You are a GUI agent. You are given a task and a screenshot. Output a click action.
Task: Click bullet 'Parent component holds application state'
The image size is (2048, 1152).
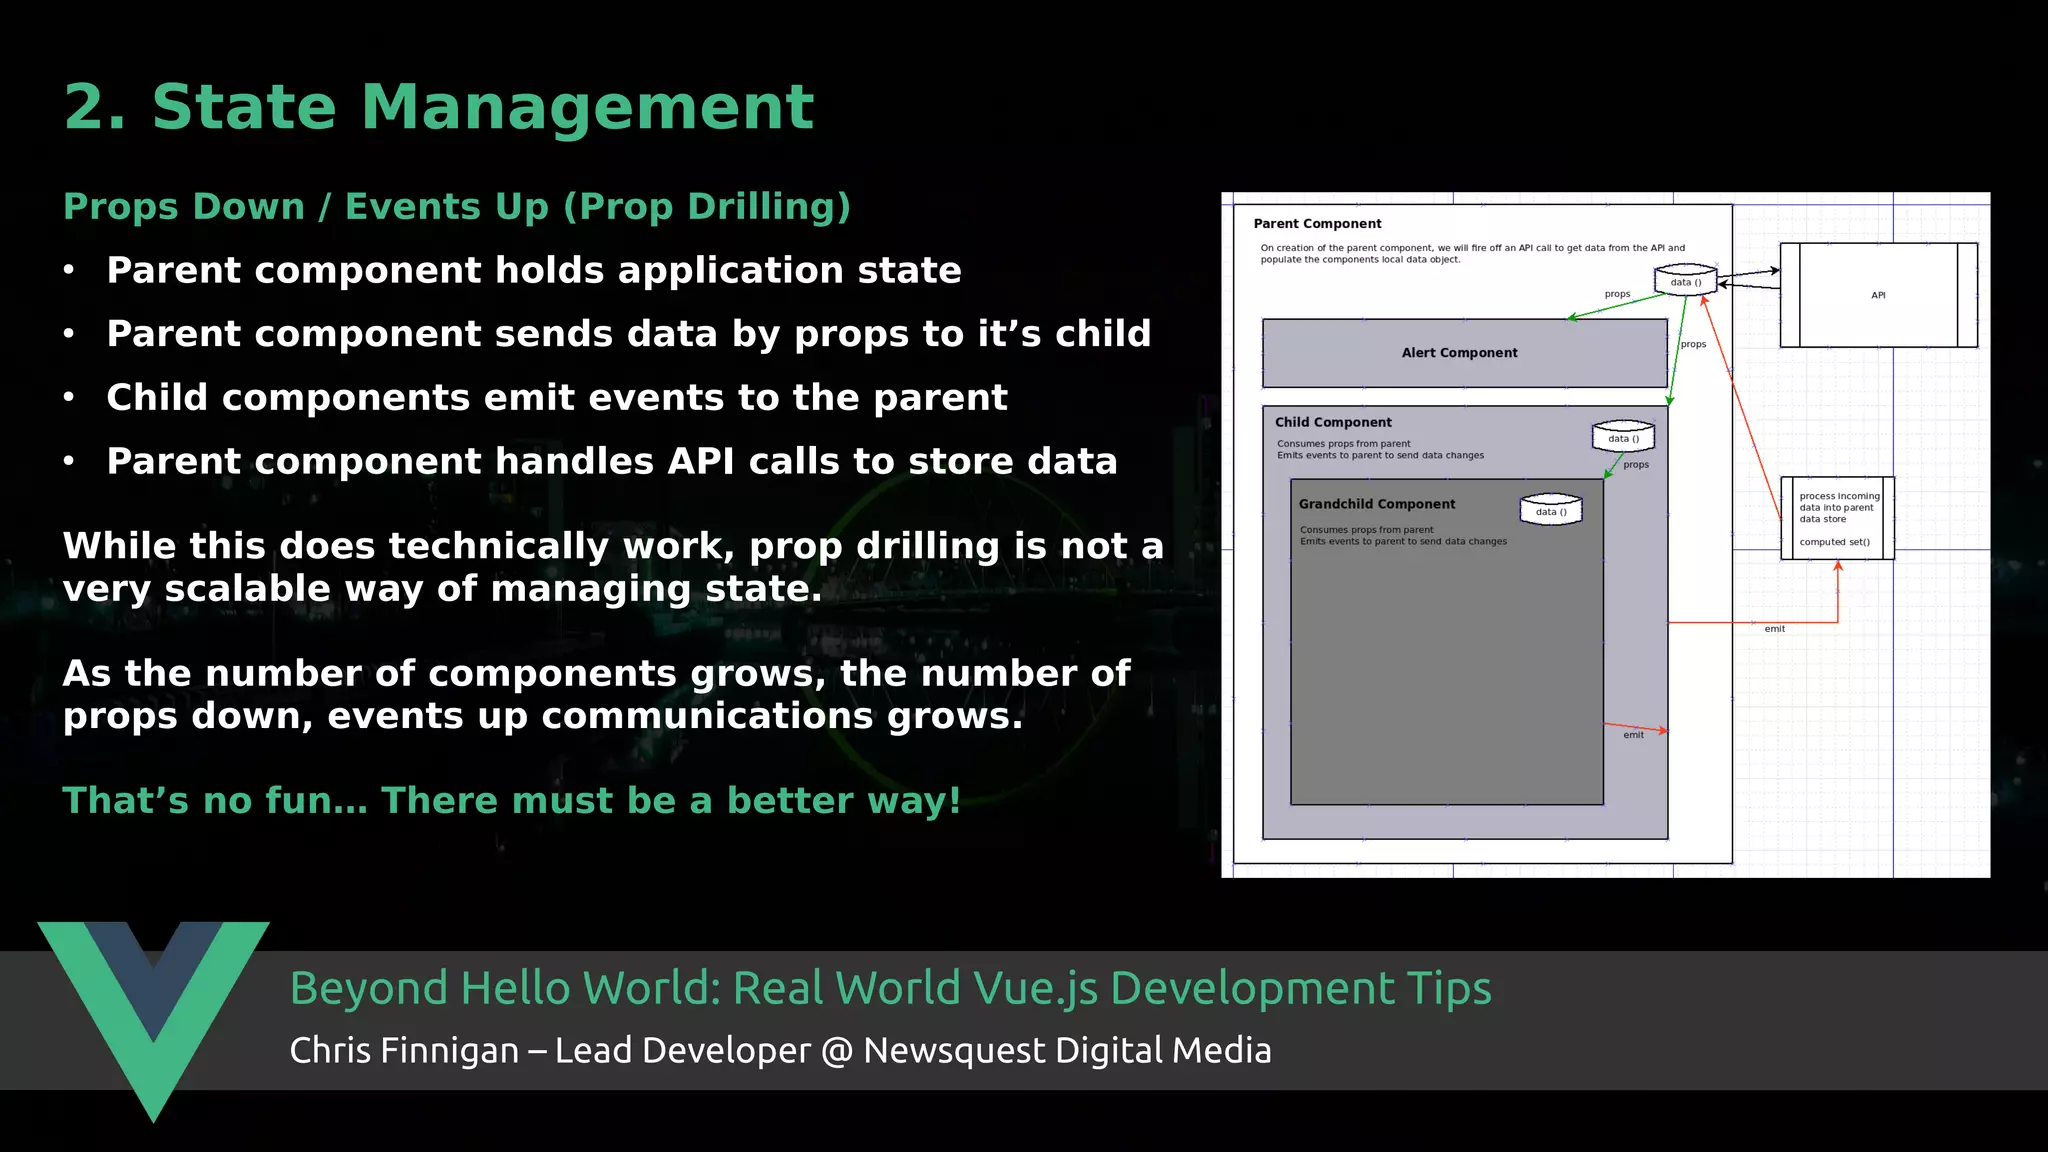coord(533,270)
